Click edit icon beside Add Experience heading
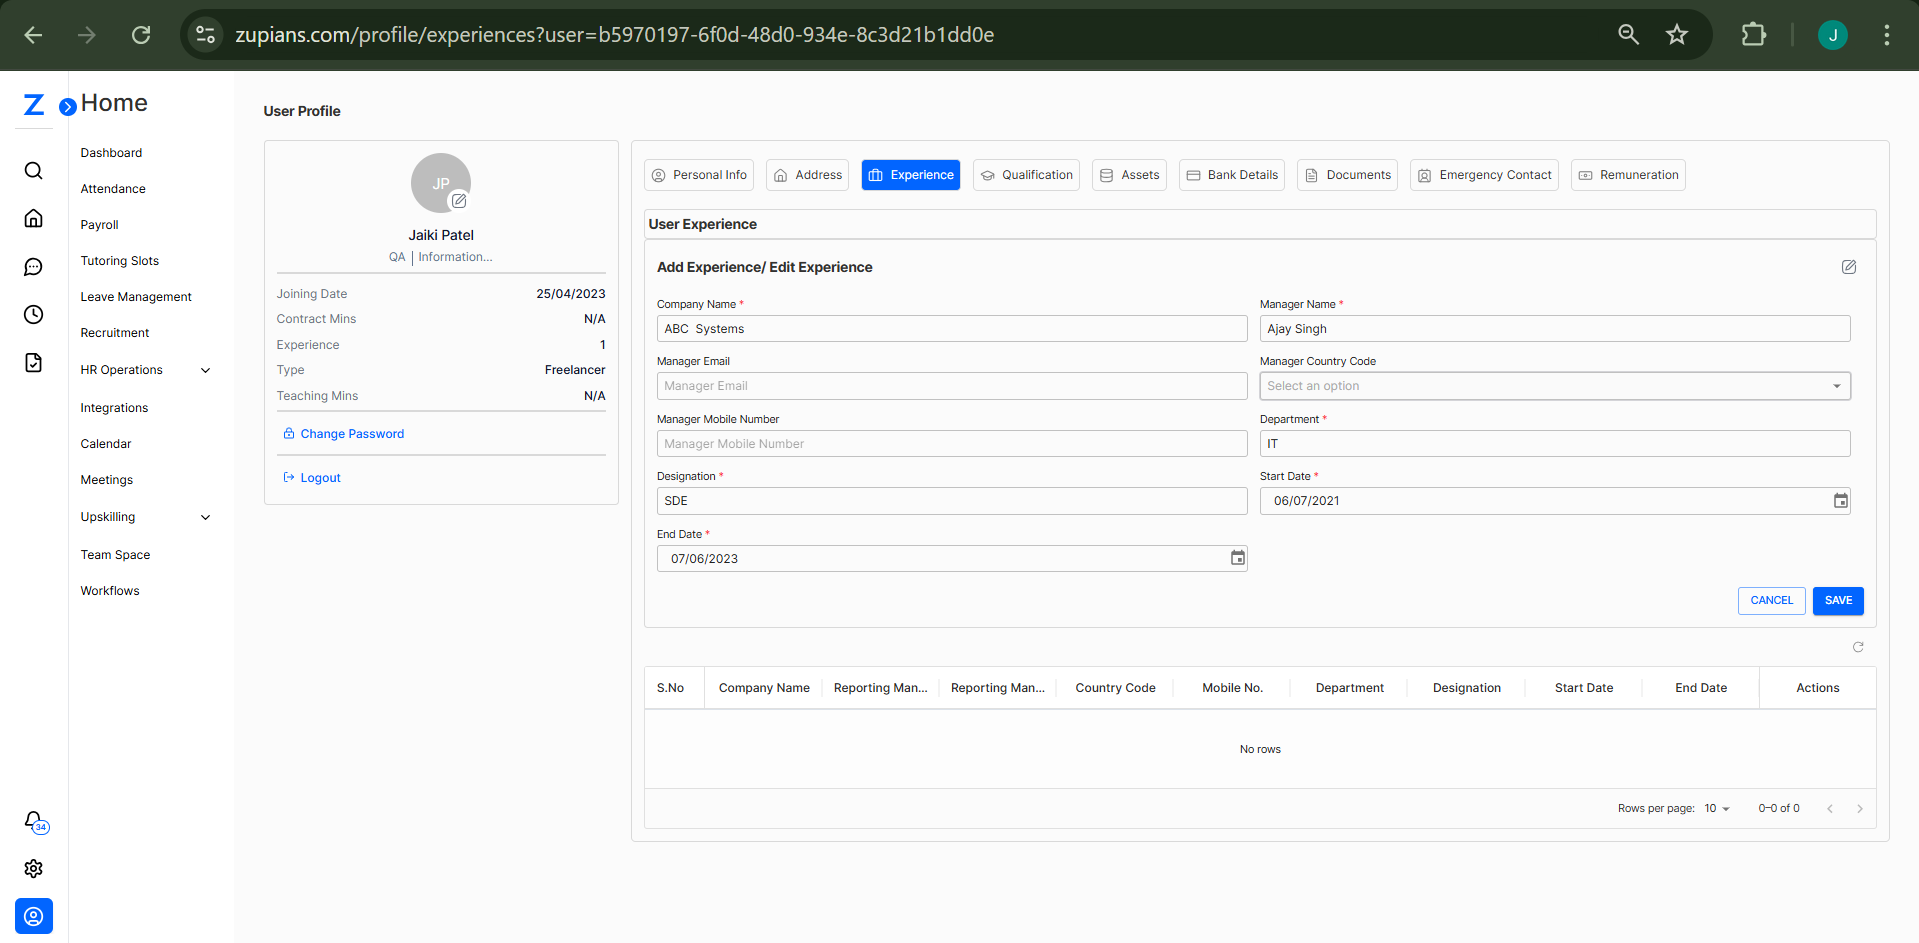This screenshot has width=1919, height=943. click(1849, 267)
